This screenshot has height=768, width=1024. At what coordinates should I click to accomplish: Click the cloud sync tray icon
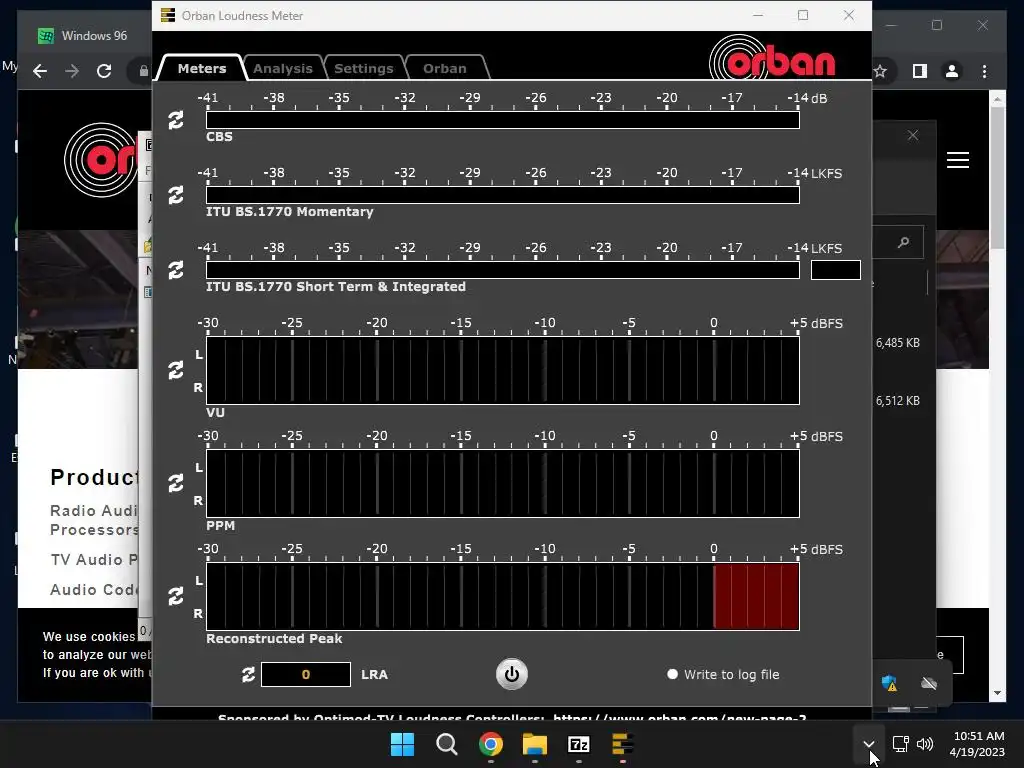(929, 684)
